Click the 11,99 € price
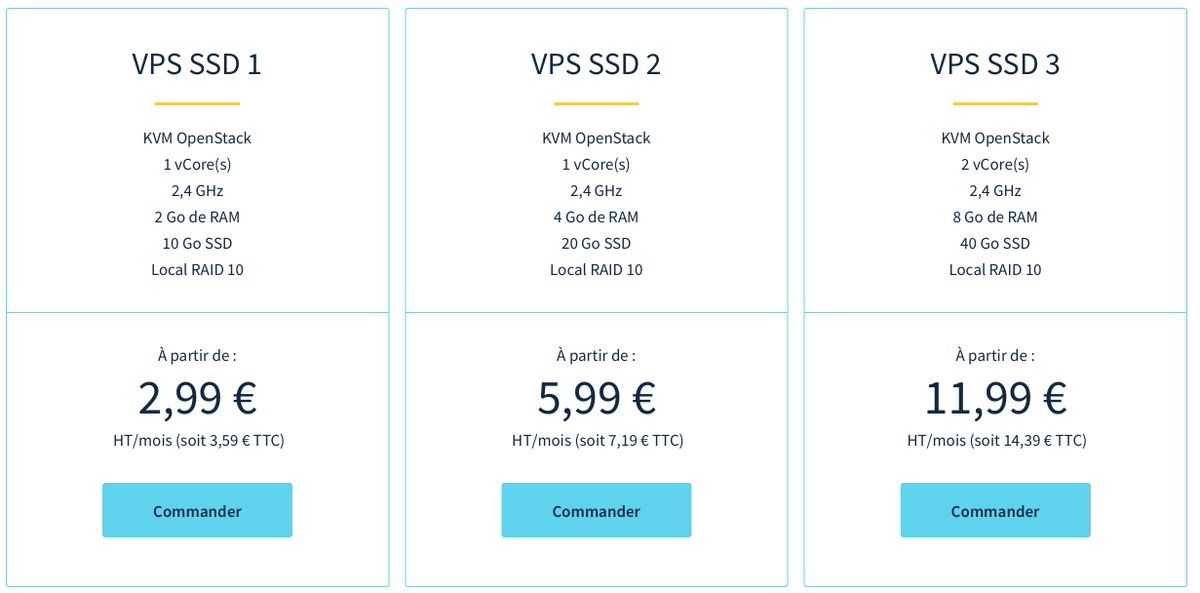The width and height of the screenshot is (1200, 593). coord(995,398)
